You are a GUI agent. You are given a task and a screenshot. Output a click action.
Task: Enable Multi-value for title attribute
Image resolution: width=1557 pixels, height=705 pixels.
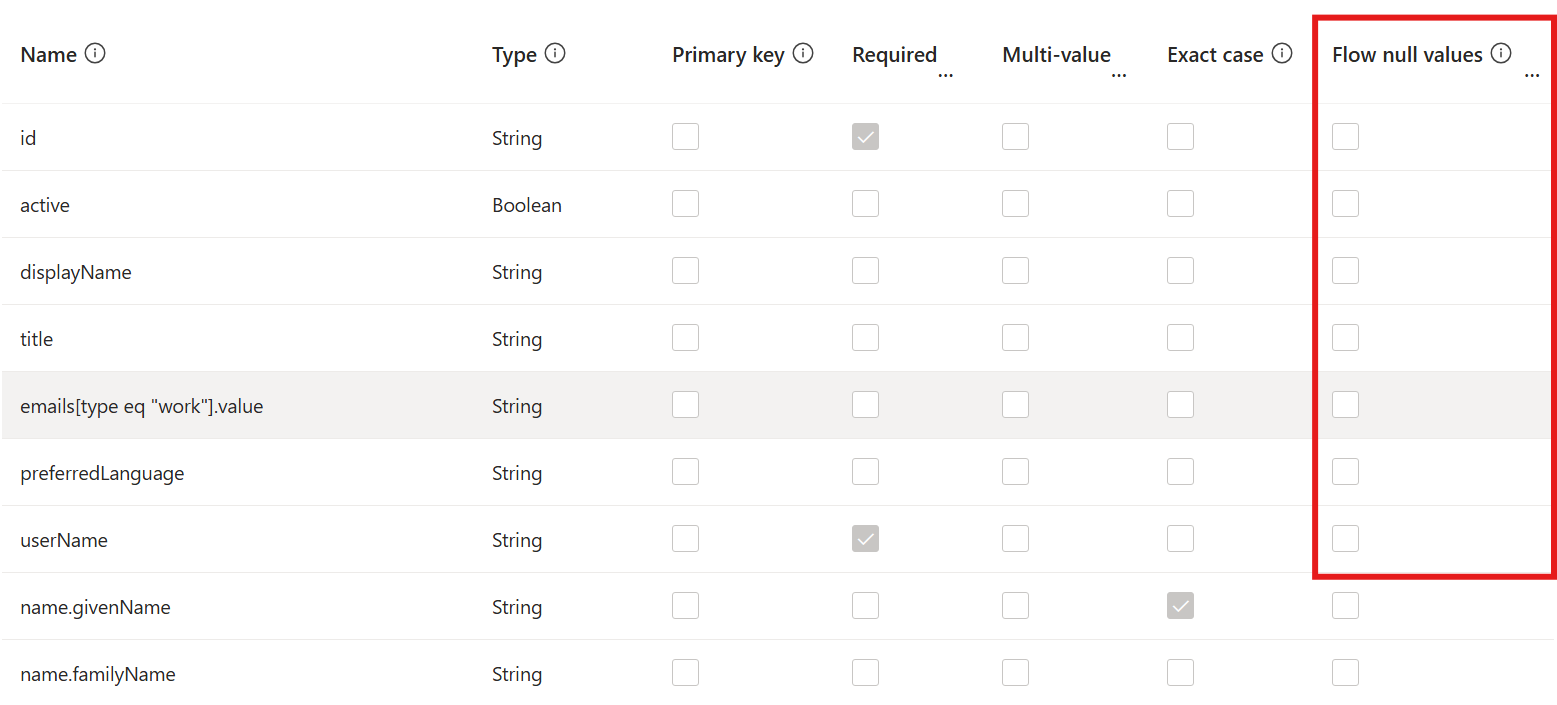point(1015,338)
